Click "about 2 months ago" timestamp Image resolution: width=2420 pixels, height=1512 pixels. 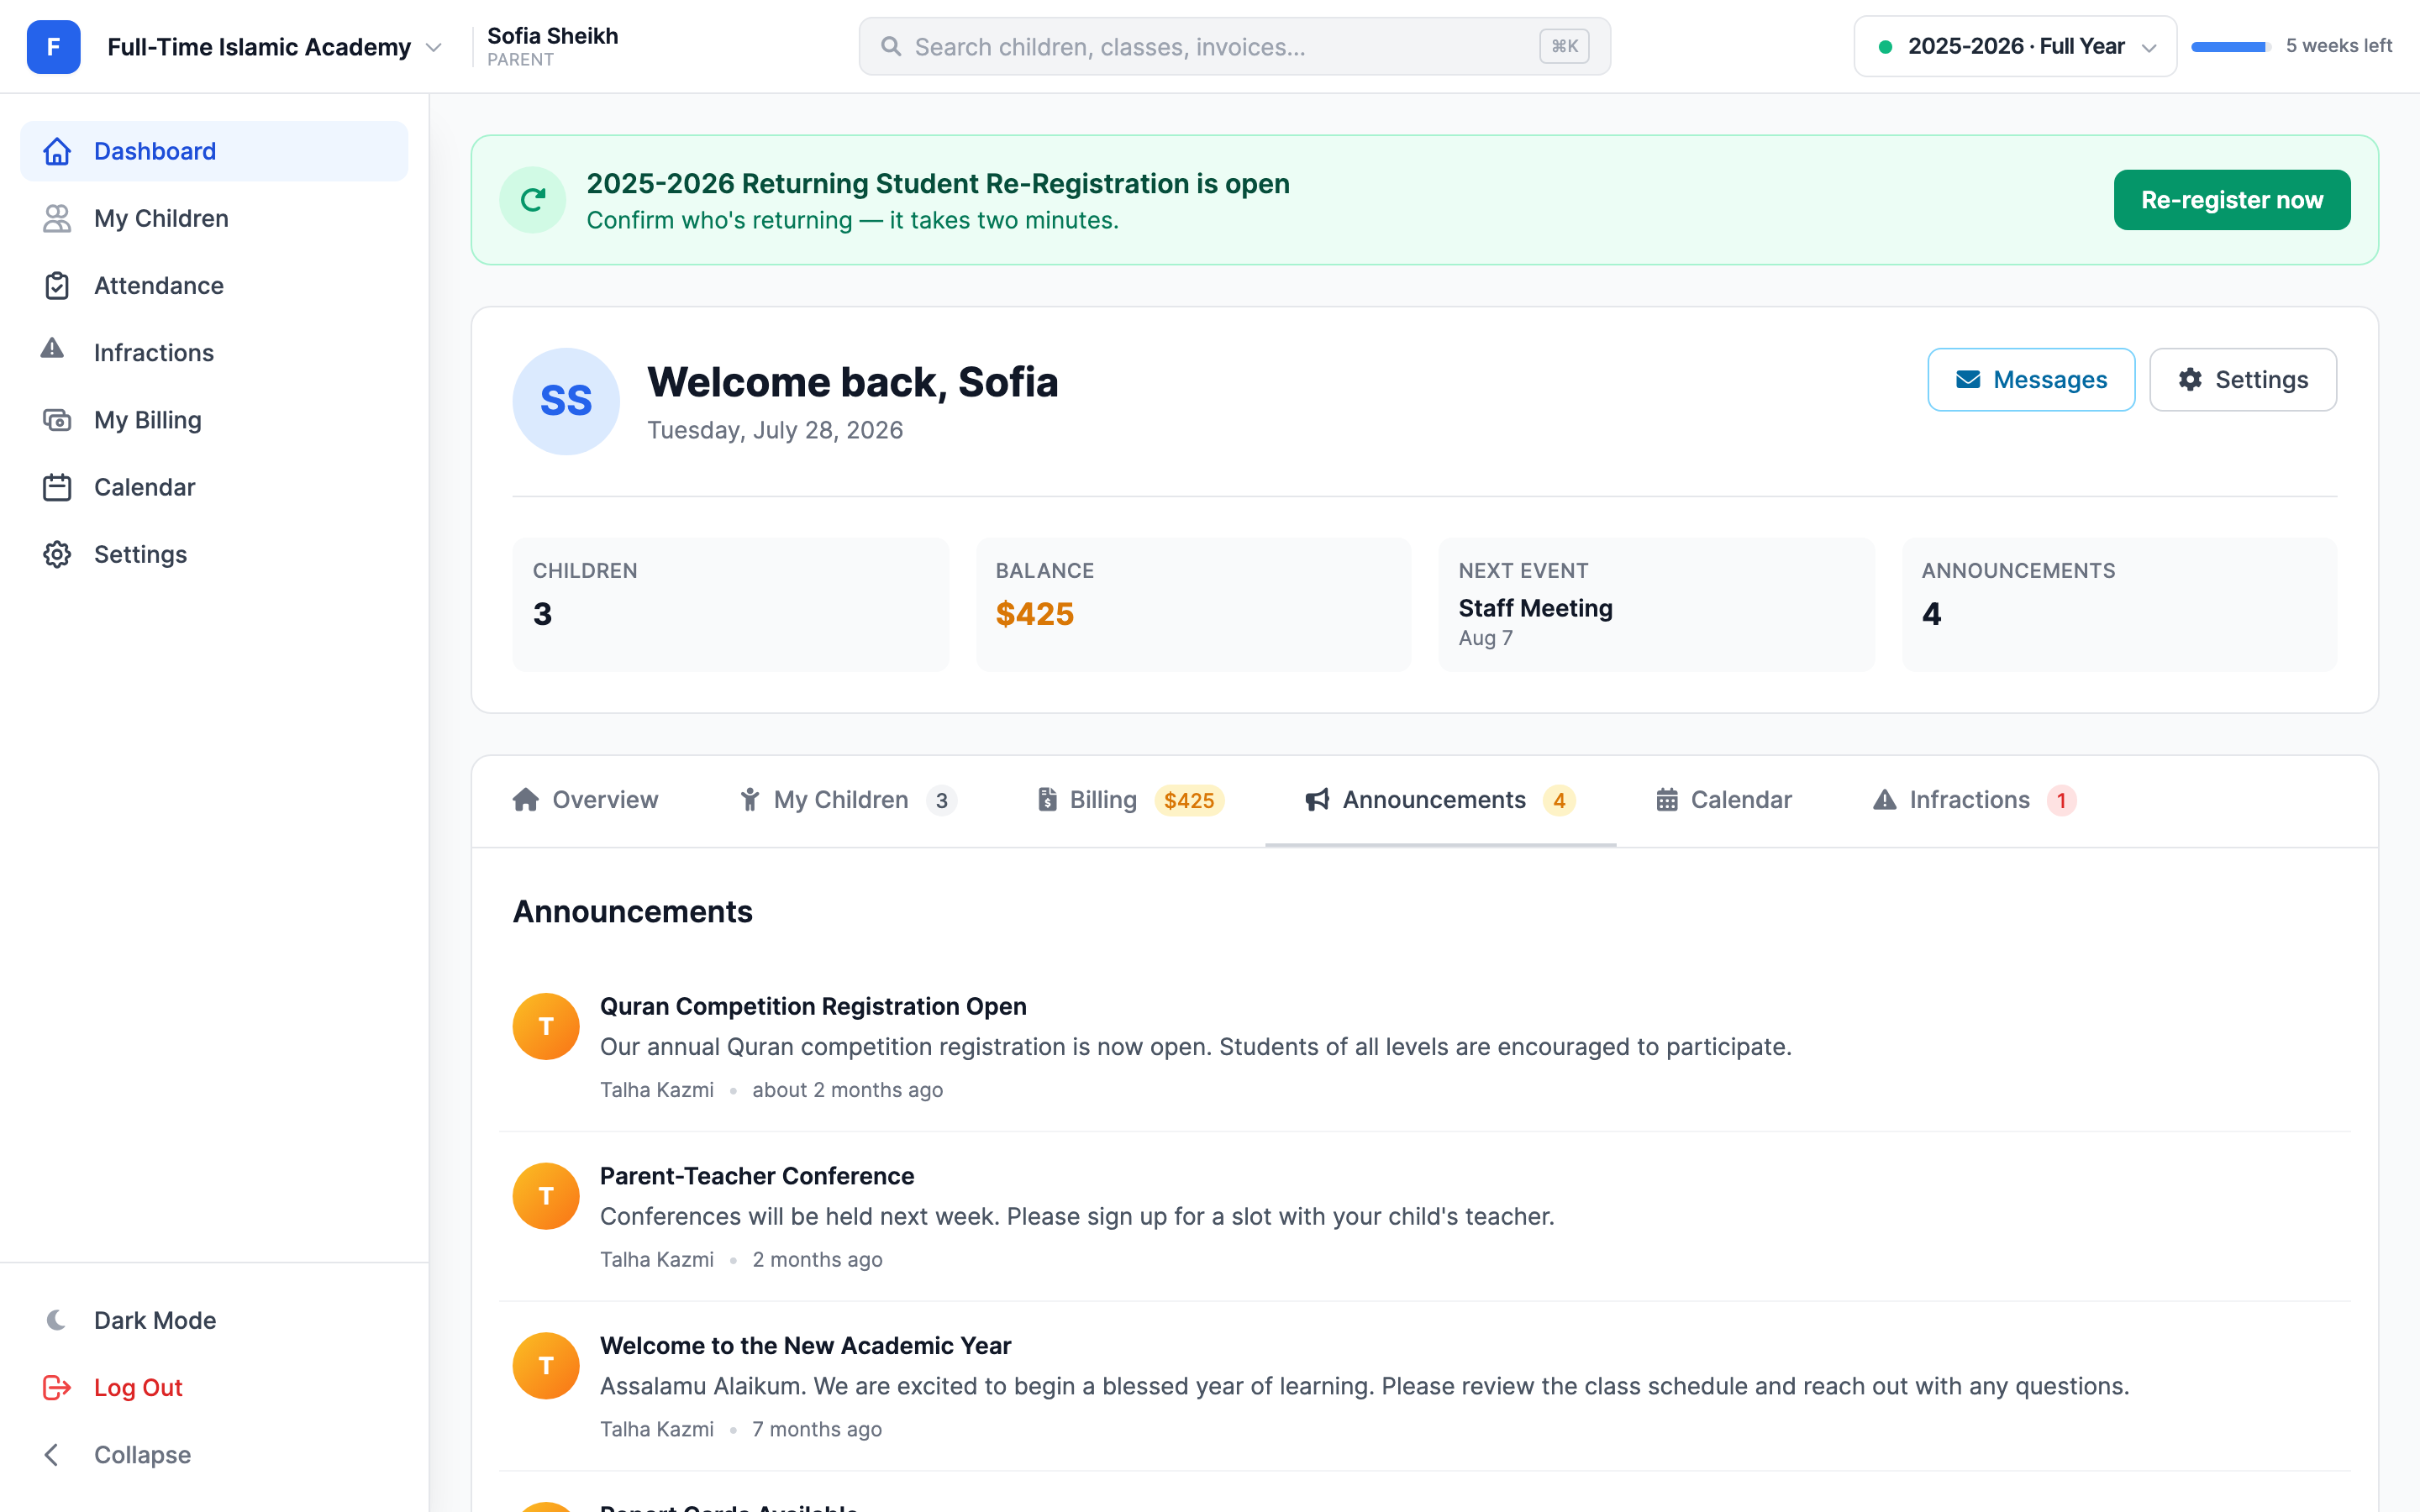(x=847, y=1090)
